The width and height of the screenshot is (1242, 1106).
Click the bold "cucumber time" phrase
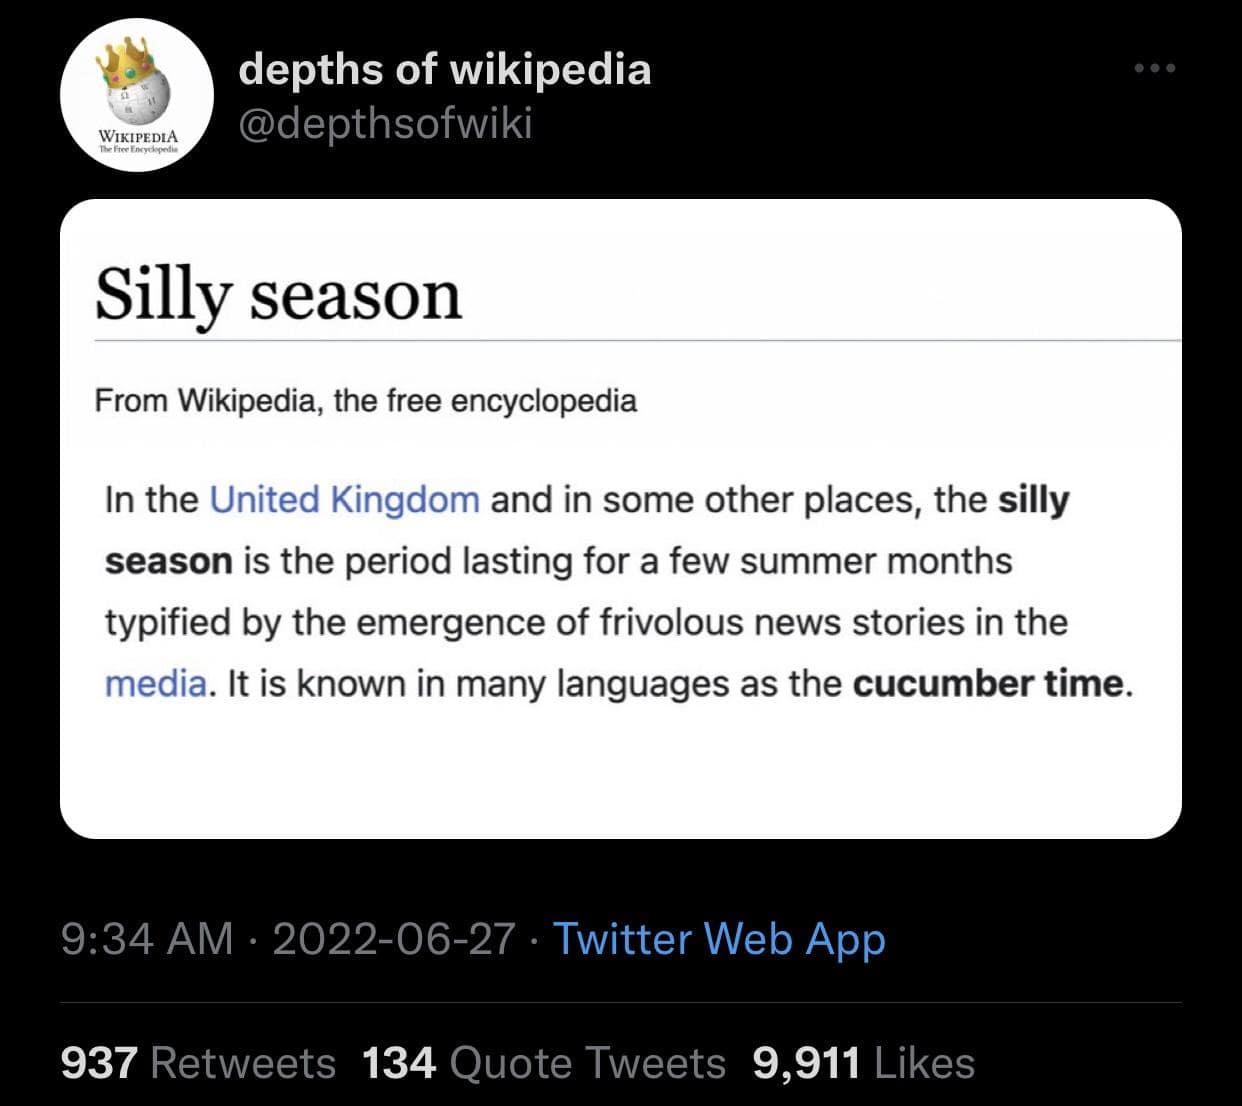[x=988, y=684]
